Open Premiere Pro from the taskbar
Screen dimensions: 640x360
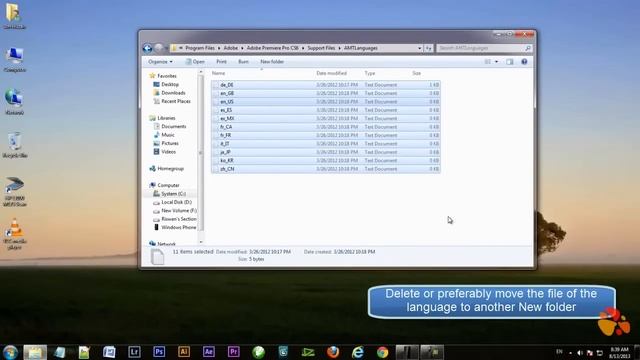tap(233, 352)
